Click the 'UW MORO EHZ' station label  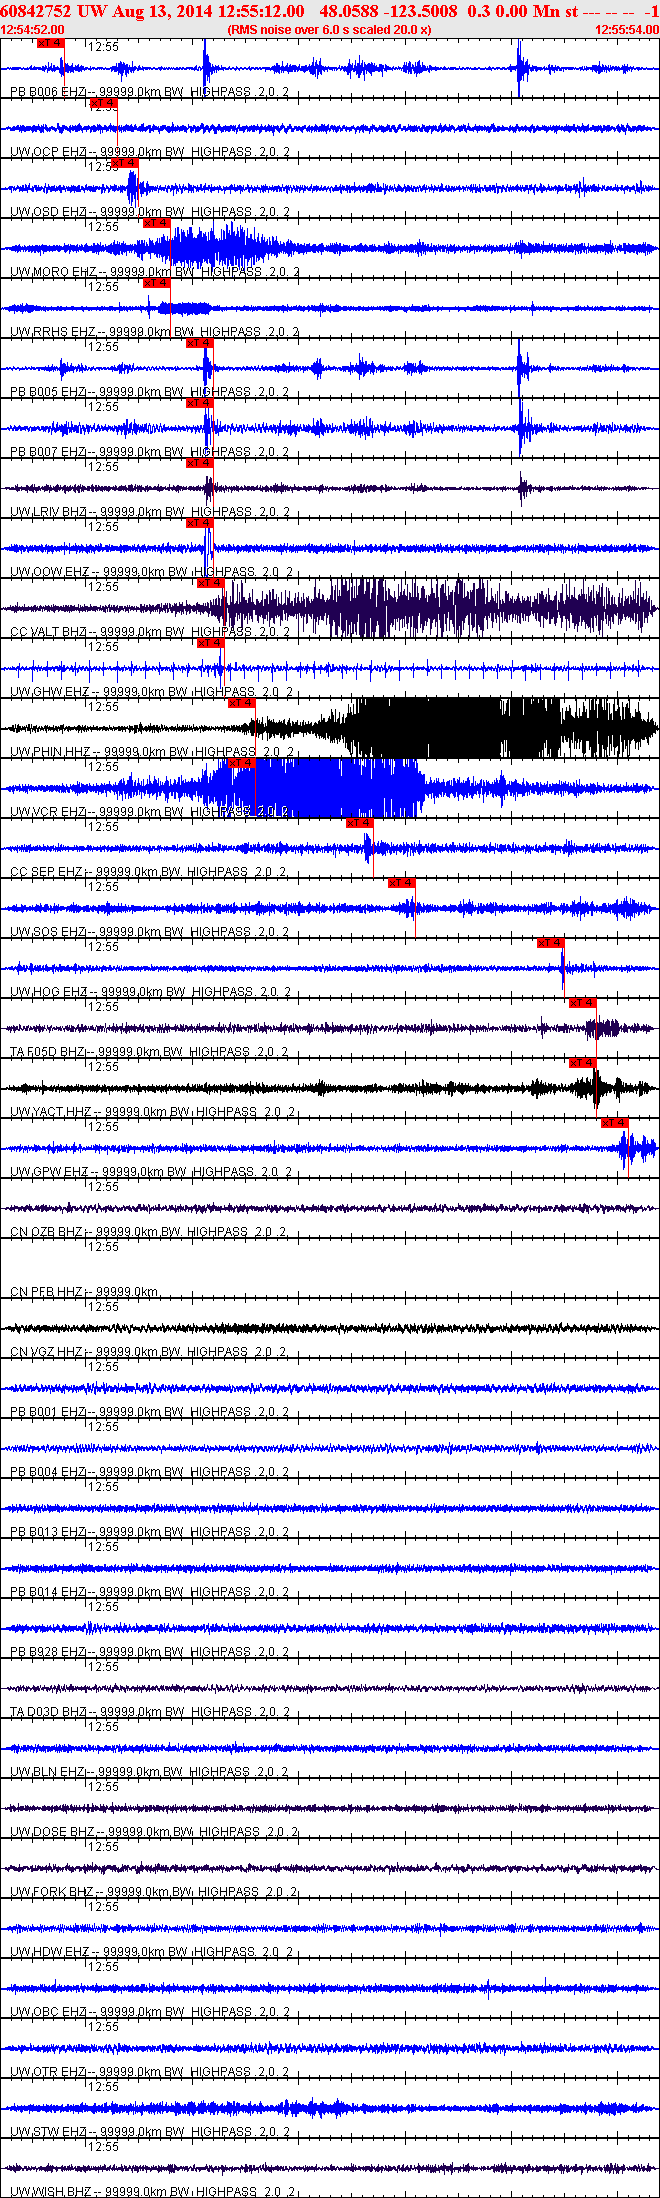pyautogui.click(x=53, y=272)
